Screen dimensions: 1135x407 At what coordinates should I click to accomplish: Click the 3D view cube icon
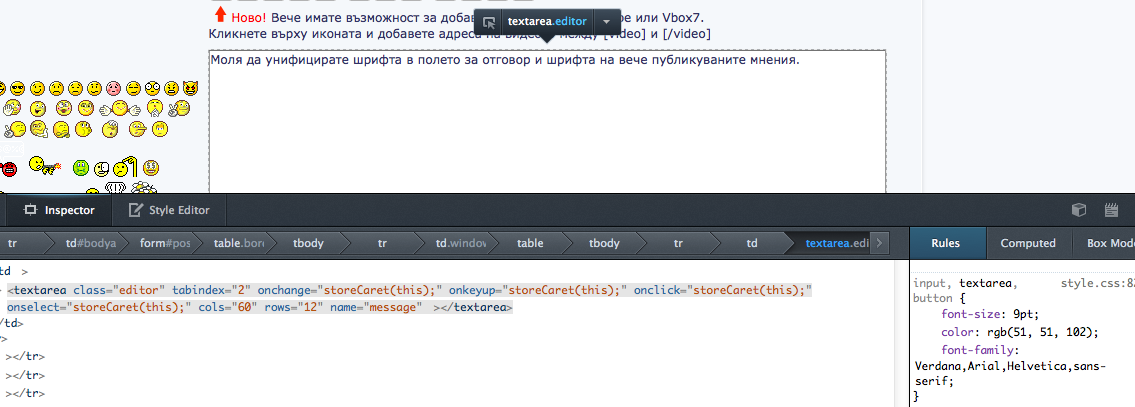[x=1078, y=210]
